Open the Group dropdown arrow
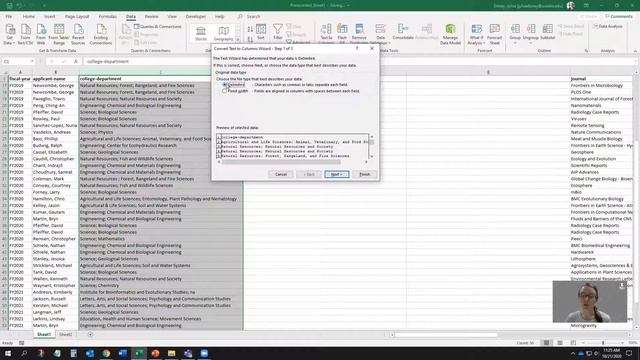Viewport: 640px width, 360px height. [515, 42]
